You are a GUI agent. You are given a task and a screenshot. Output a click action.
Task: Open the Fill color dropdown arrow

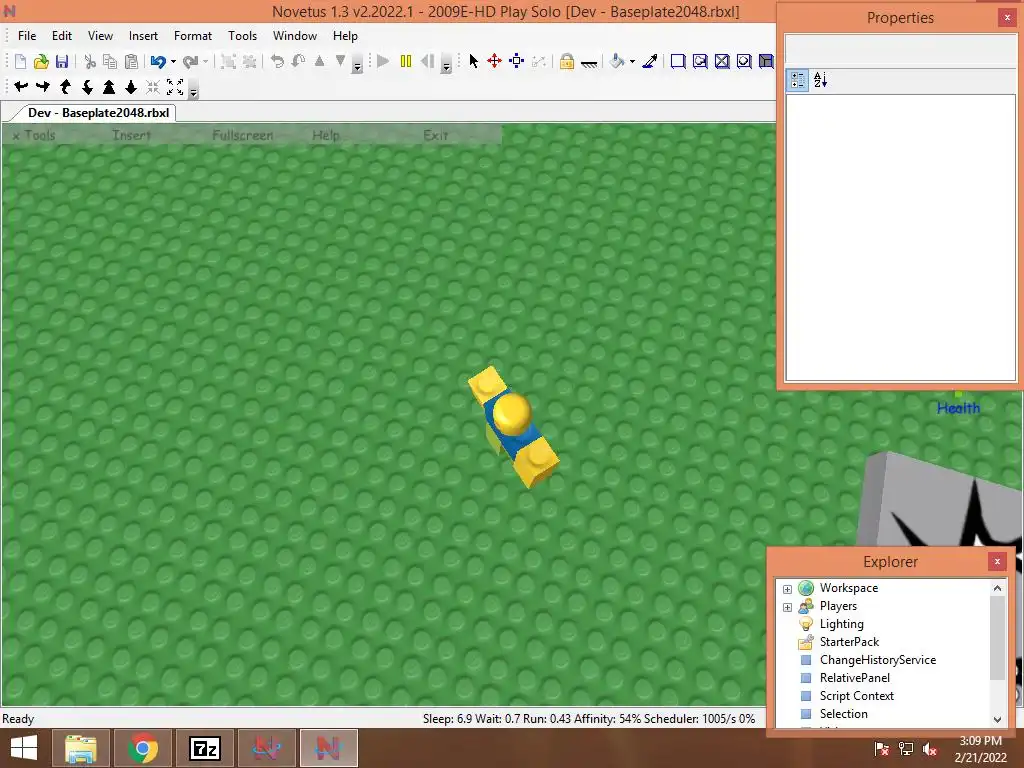(x=632, y=61)
